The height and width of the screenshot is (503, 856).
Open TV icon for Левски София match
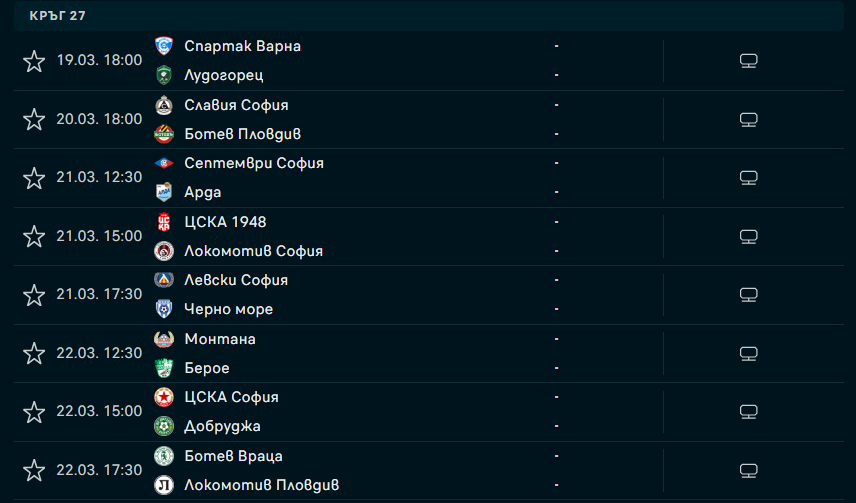click(748, 295)
